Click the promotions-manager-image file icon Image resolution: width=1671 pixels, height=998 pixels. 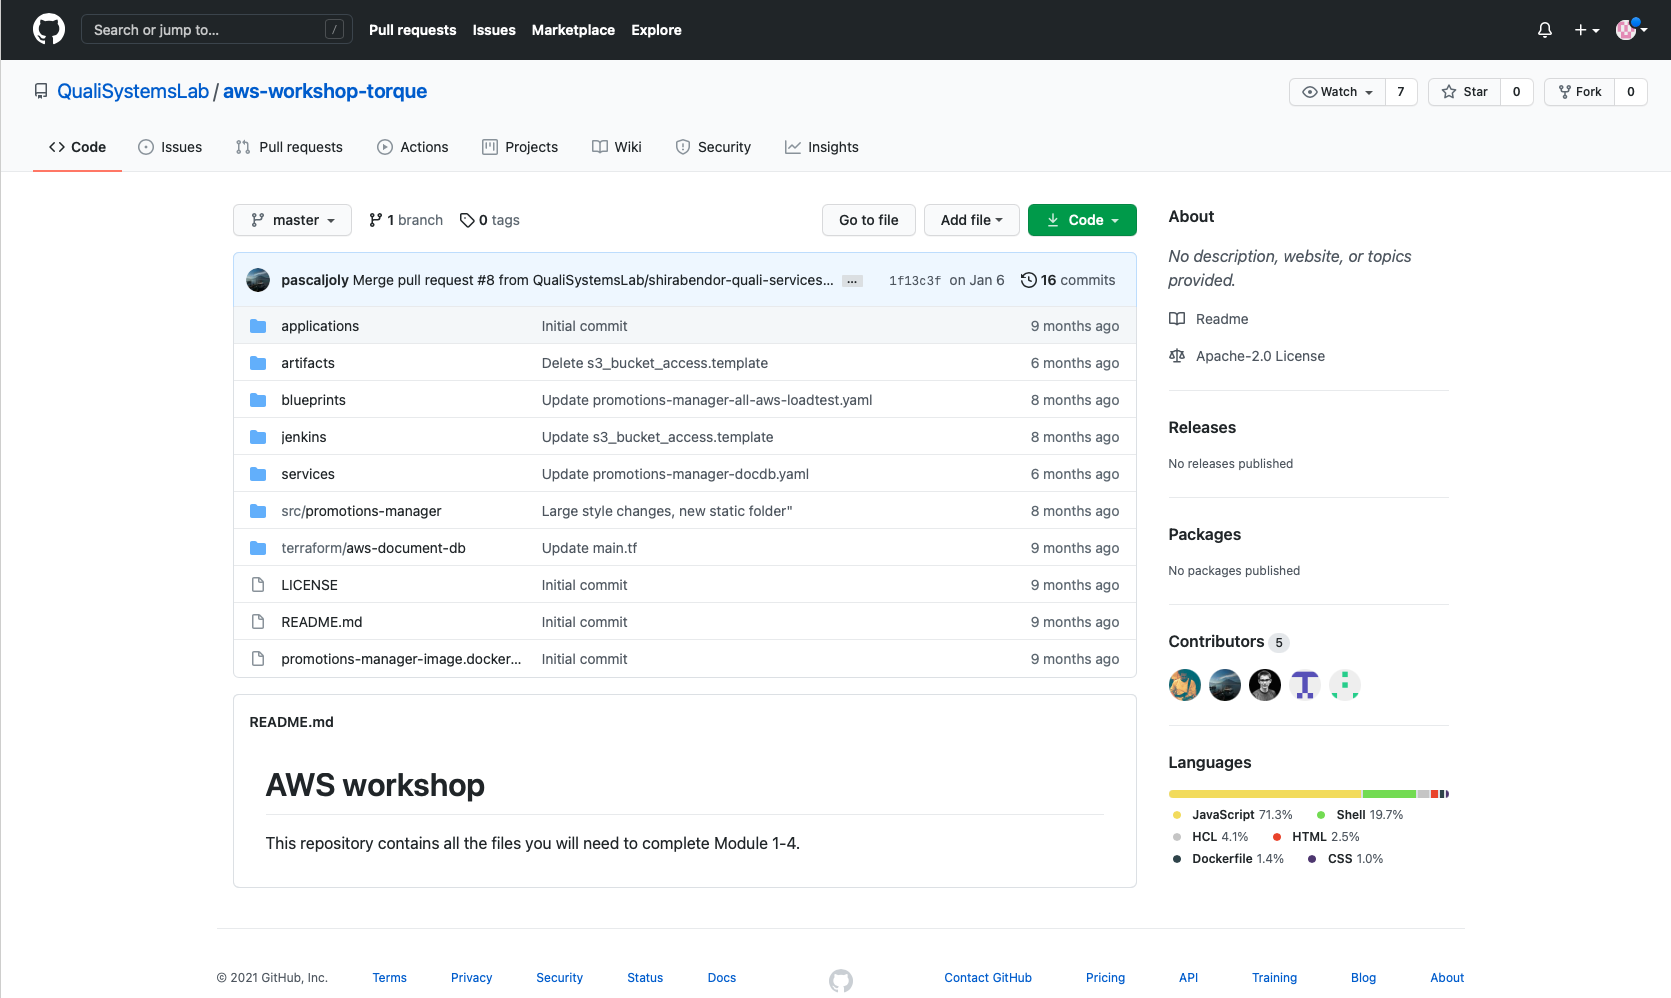(258, 659)
